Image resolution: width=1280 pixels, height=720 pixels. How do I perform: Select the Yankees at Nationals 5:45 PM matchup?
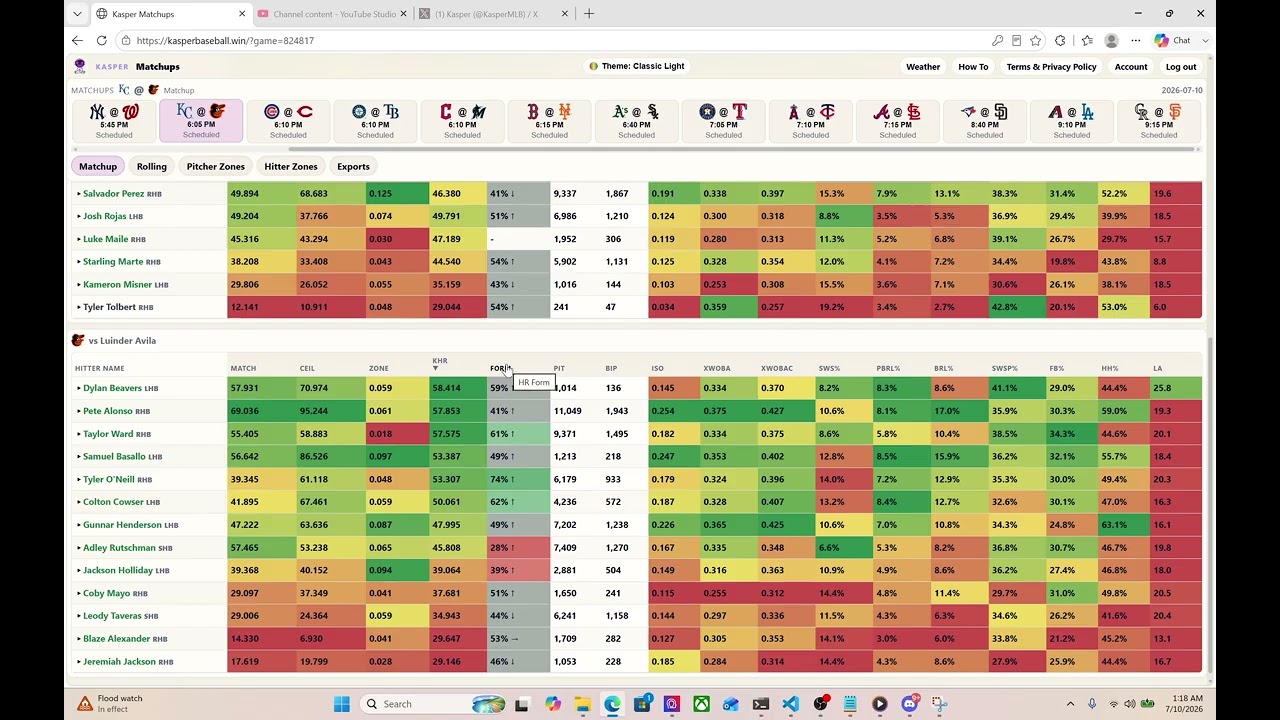pyautogui.click(x=114, y=121)
